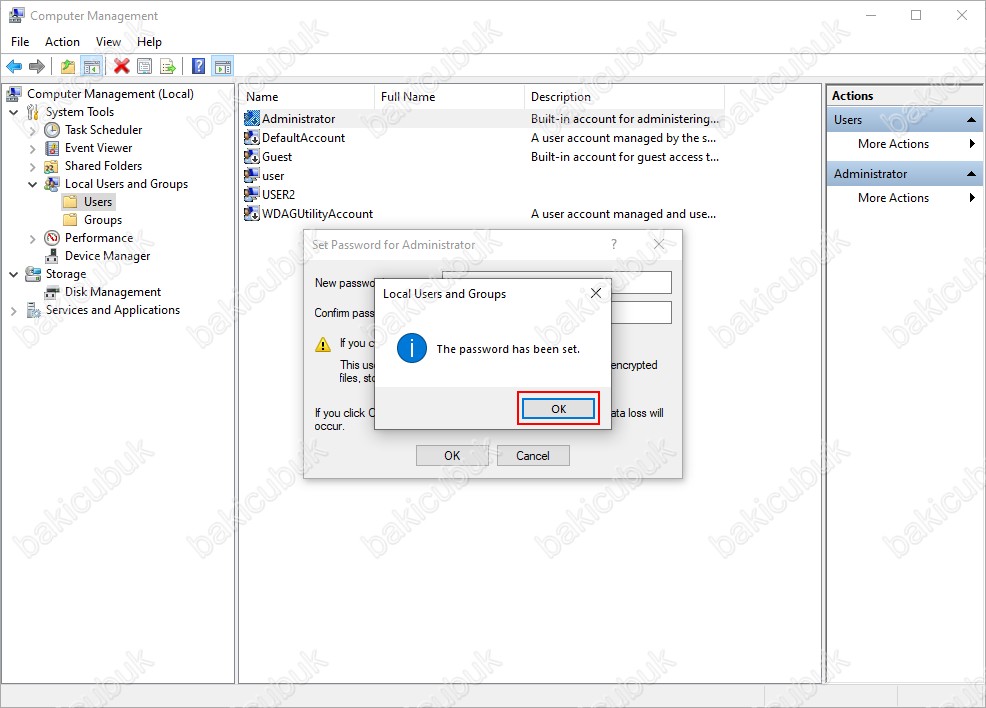Expand the Shared Folders tree node
986x708 pixels.
[33, 167]
